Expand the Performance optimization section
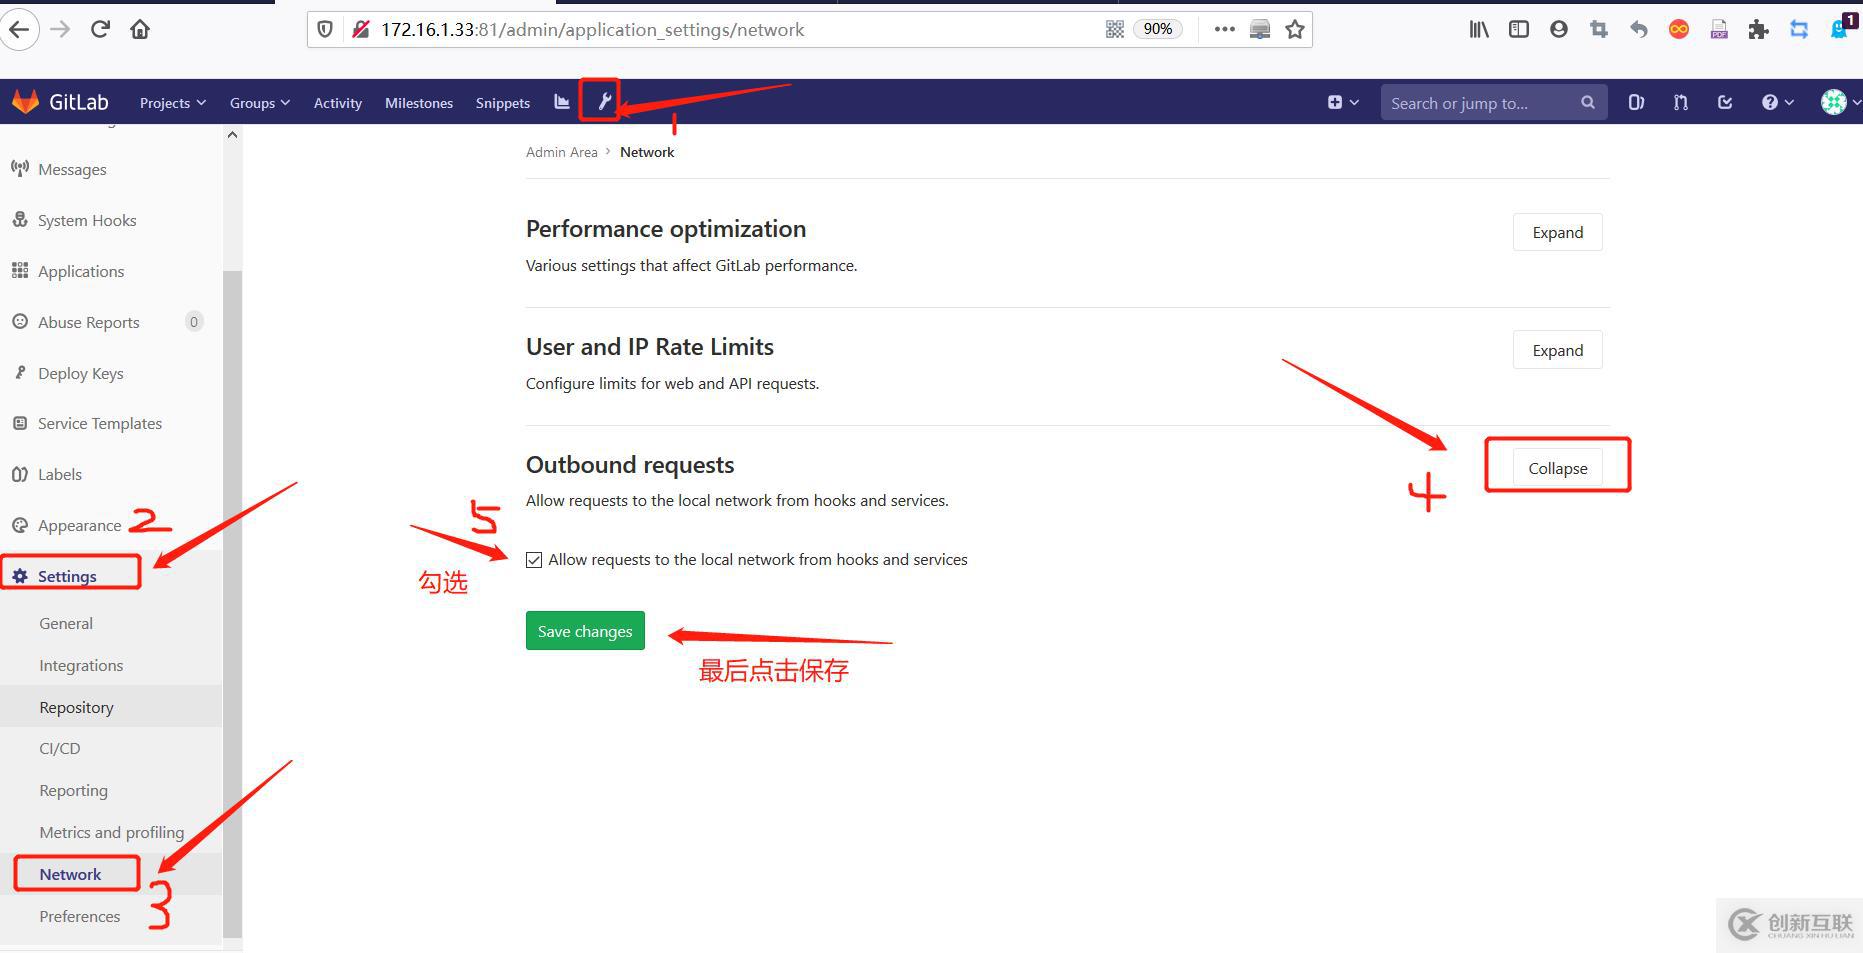 coord(1557,232)
